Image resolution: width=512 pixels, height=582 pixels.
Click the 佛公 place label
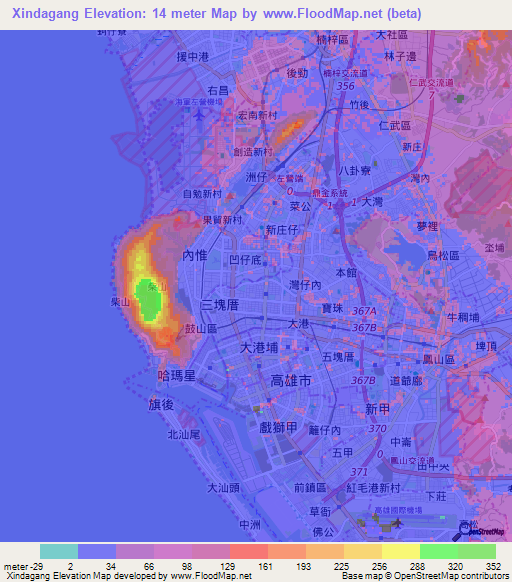point(323,532)
